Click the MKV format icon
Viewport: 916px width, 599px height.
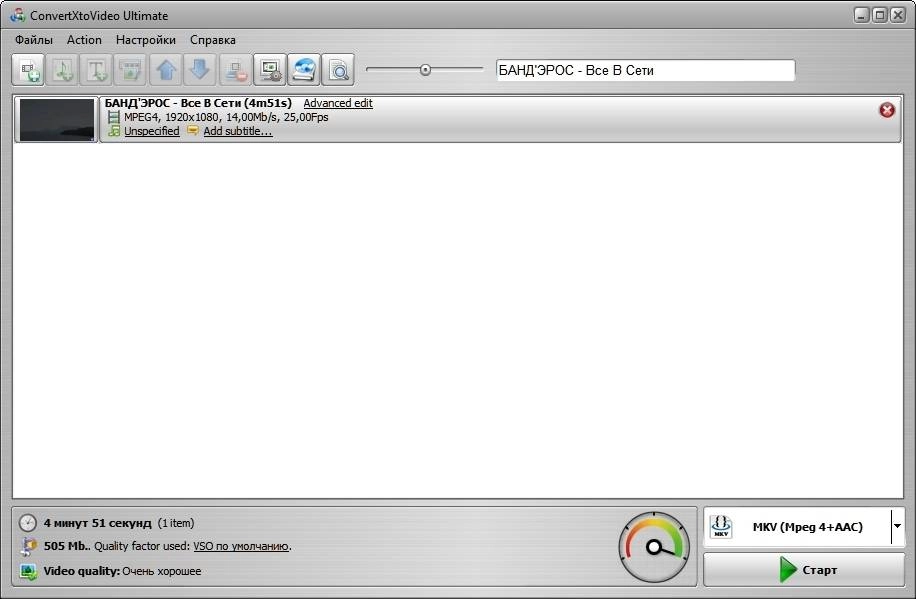(721, 527)
